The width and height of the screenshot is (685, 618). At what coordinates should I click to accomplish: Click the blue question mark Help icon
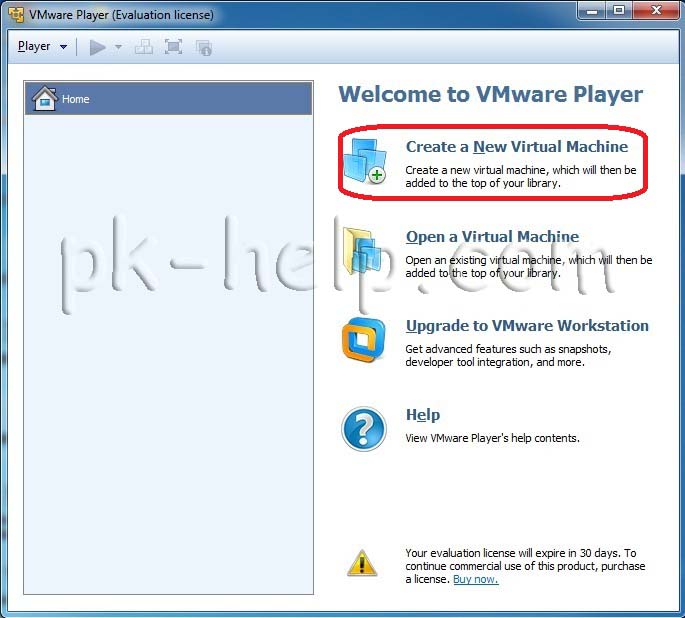click(x=363, y=429)
